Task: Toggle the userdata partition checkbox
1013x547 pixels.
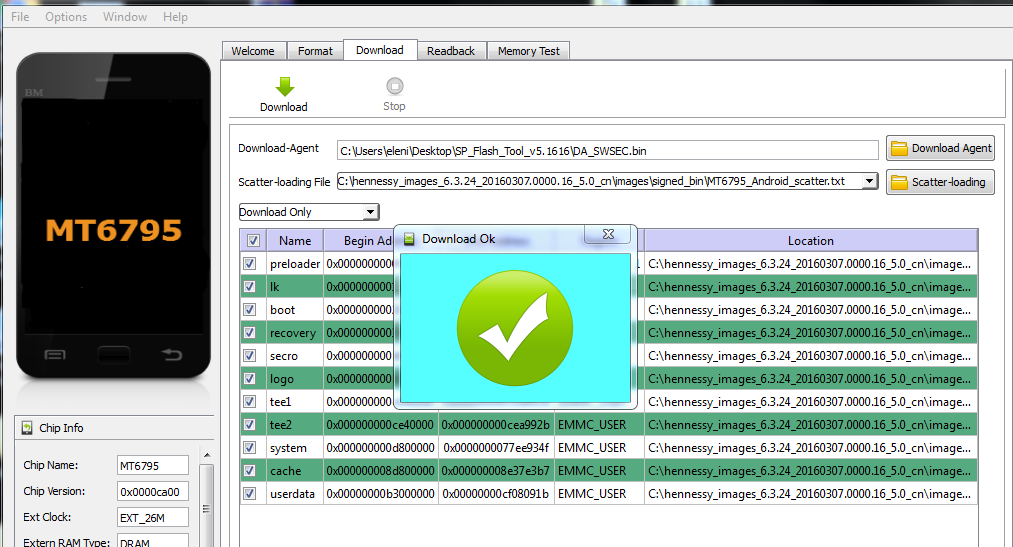Action: pos(250,493)
